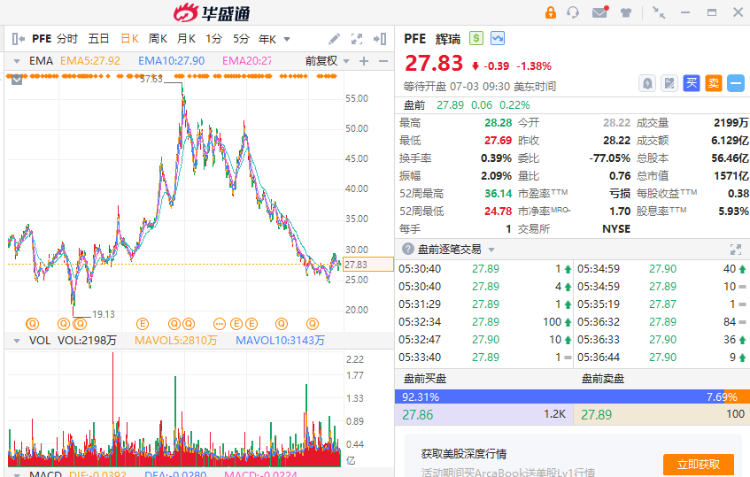The image size is (750, 477).
Task: Open the EMA indicator dropdown arrow
Action: tap(17, 61)
